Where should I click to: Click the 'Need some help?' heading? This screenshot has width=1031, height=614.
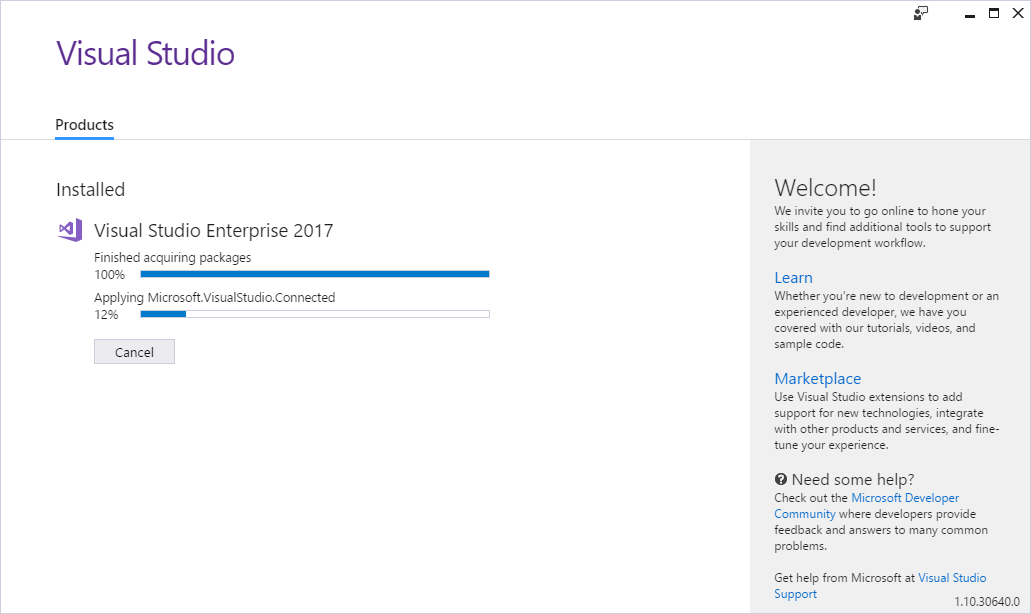pyautogui.click(x=853, y=479)
